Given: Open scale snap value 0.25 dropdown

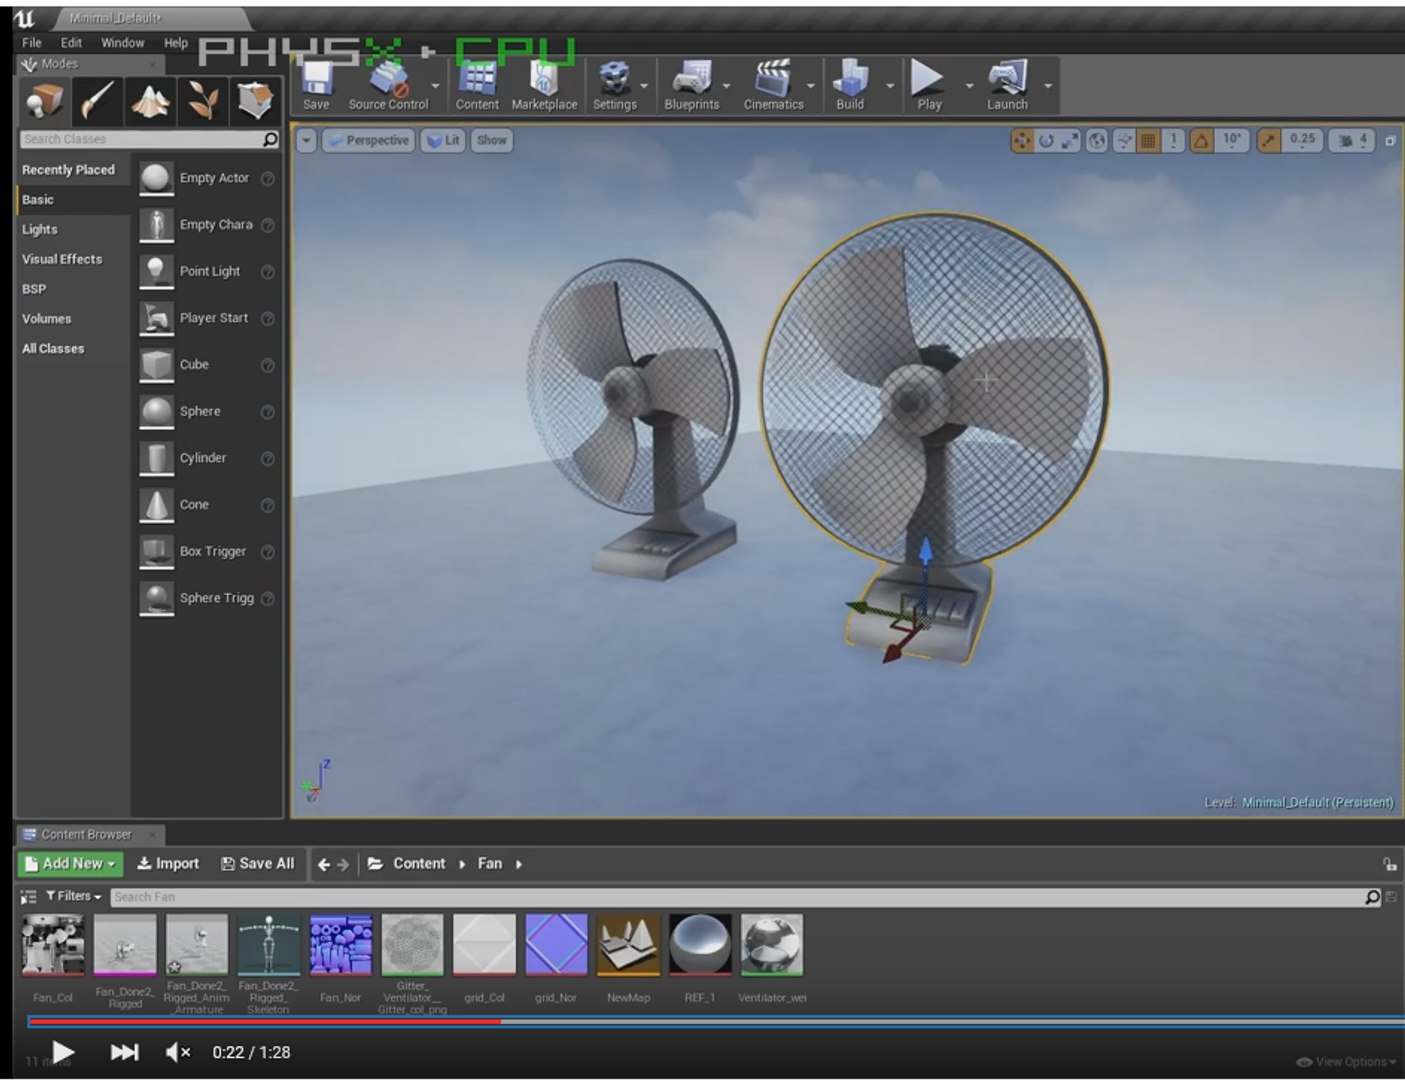Looking at the screenshot, I should tap(1302, 141).
